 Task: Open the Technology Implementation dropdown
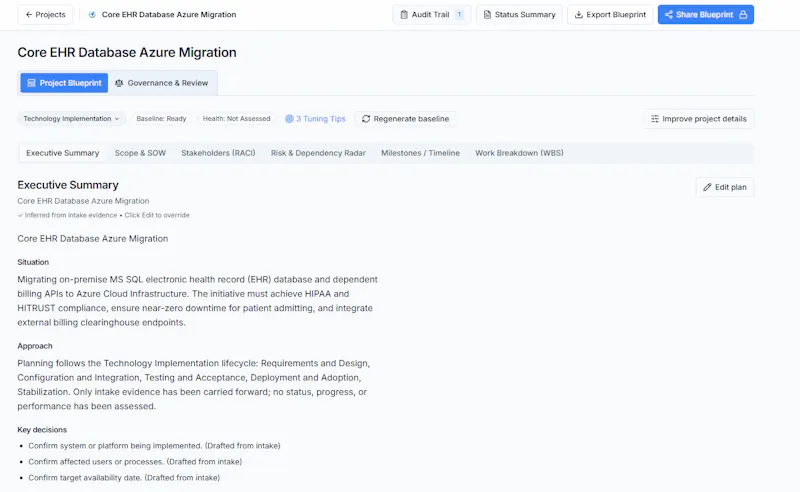[x=71, y=119]
